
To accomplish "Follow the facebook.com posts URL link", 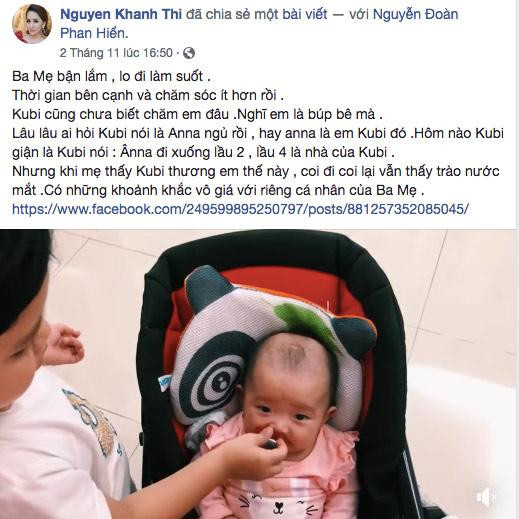I will tap(241, 209).
